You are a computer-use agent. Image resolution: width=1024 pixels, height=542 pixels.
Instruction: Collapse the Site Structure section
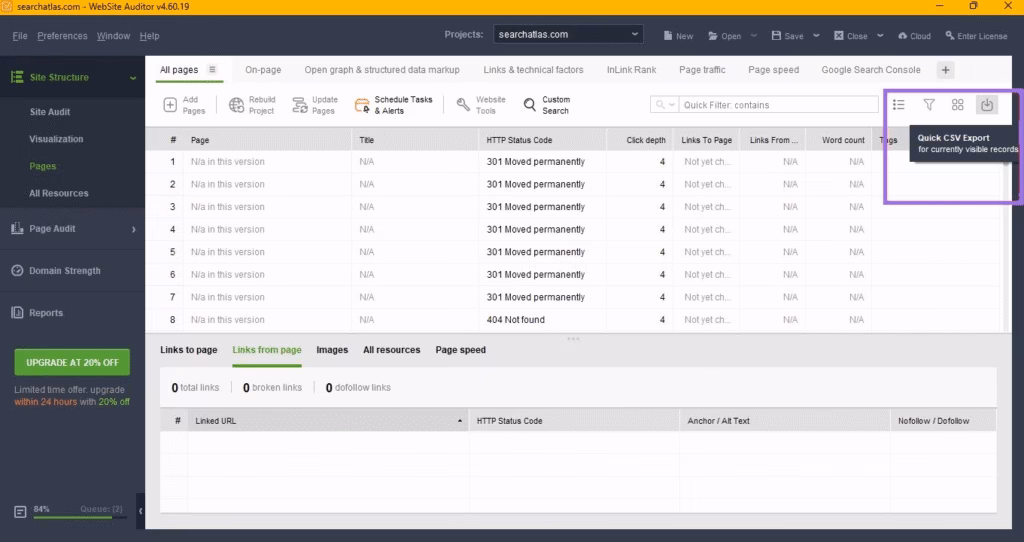point(133,78)
